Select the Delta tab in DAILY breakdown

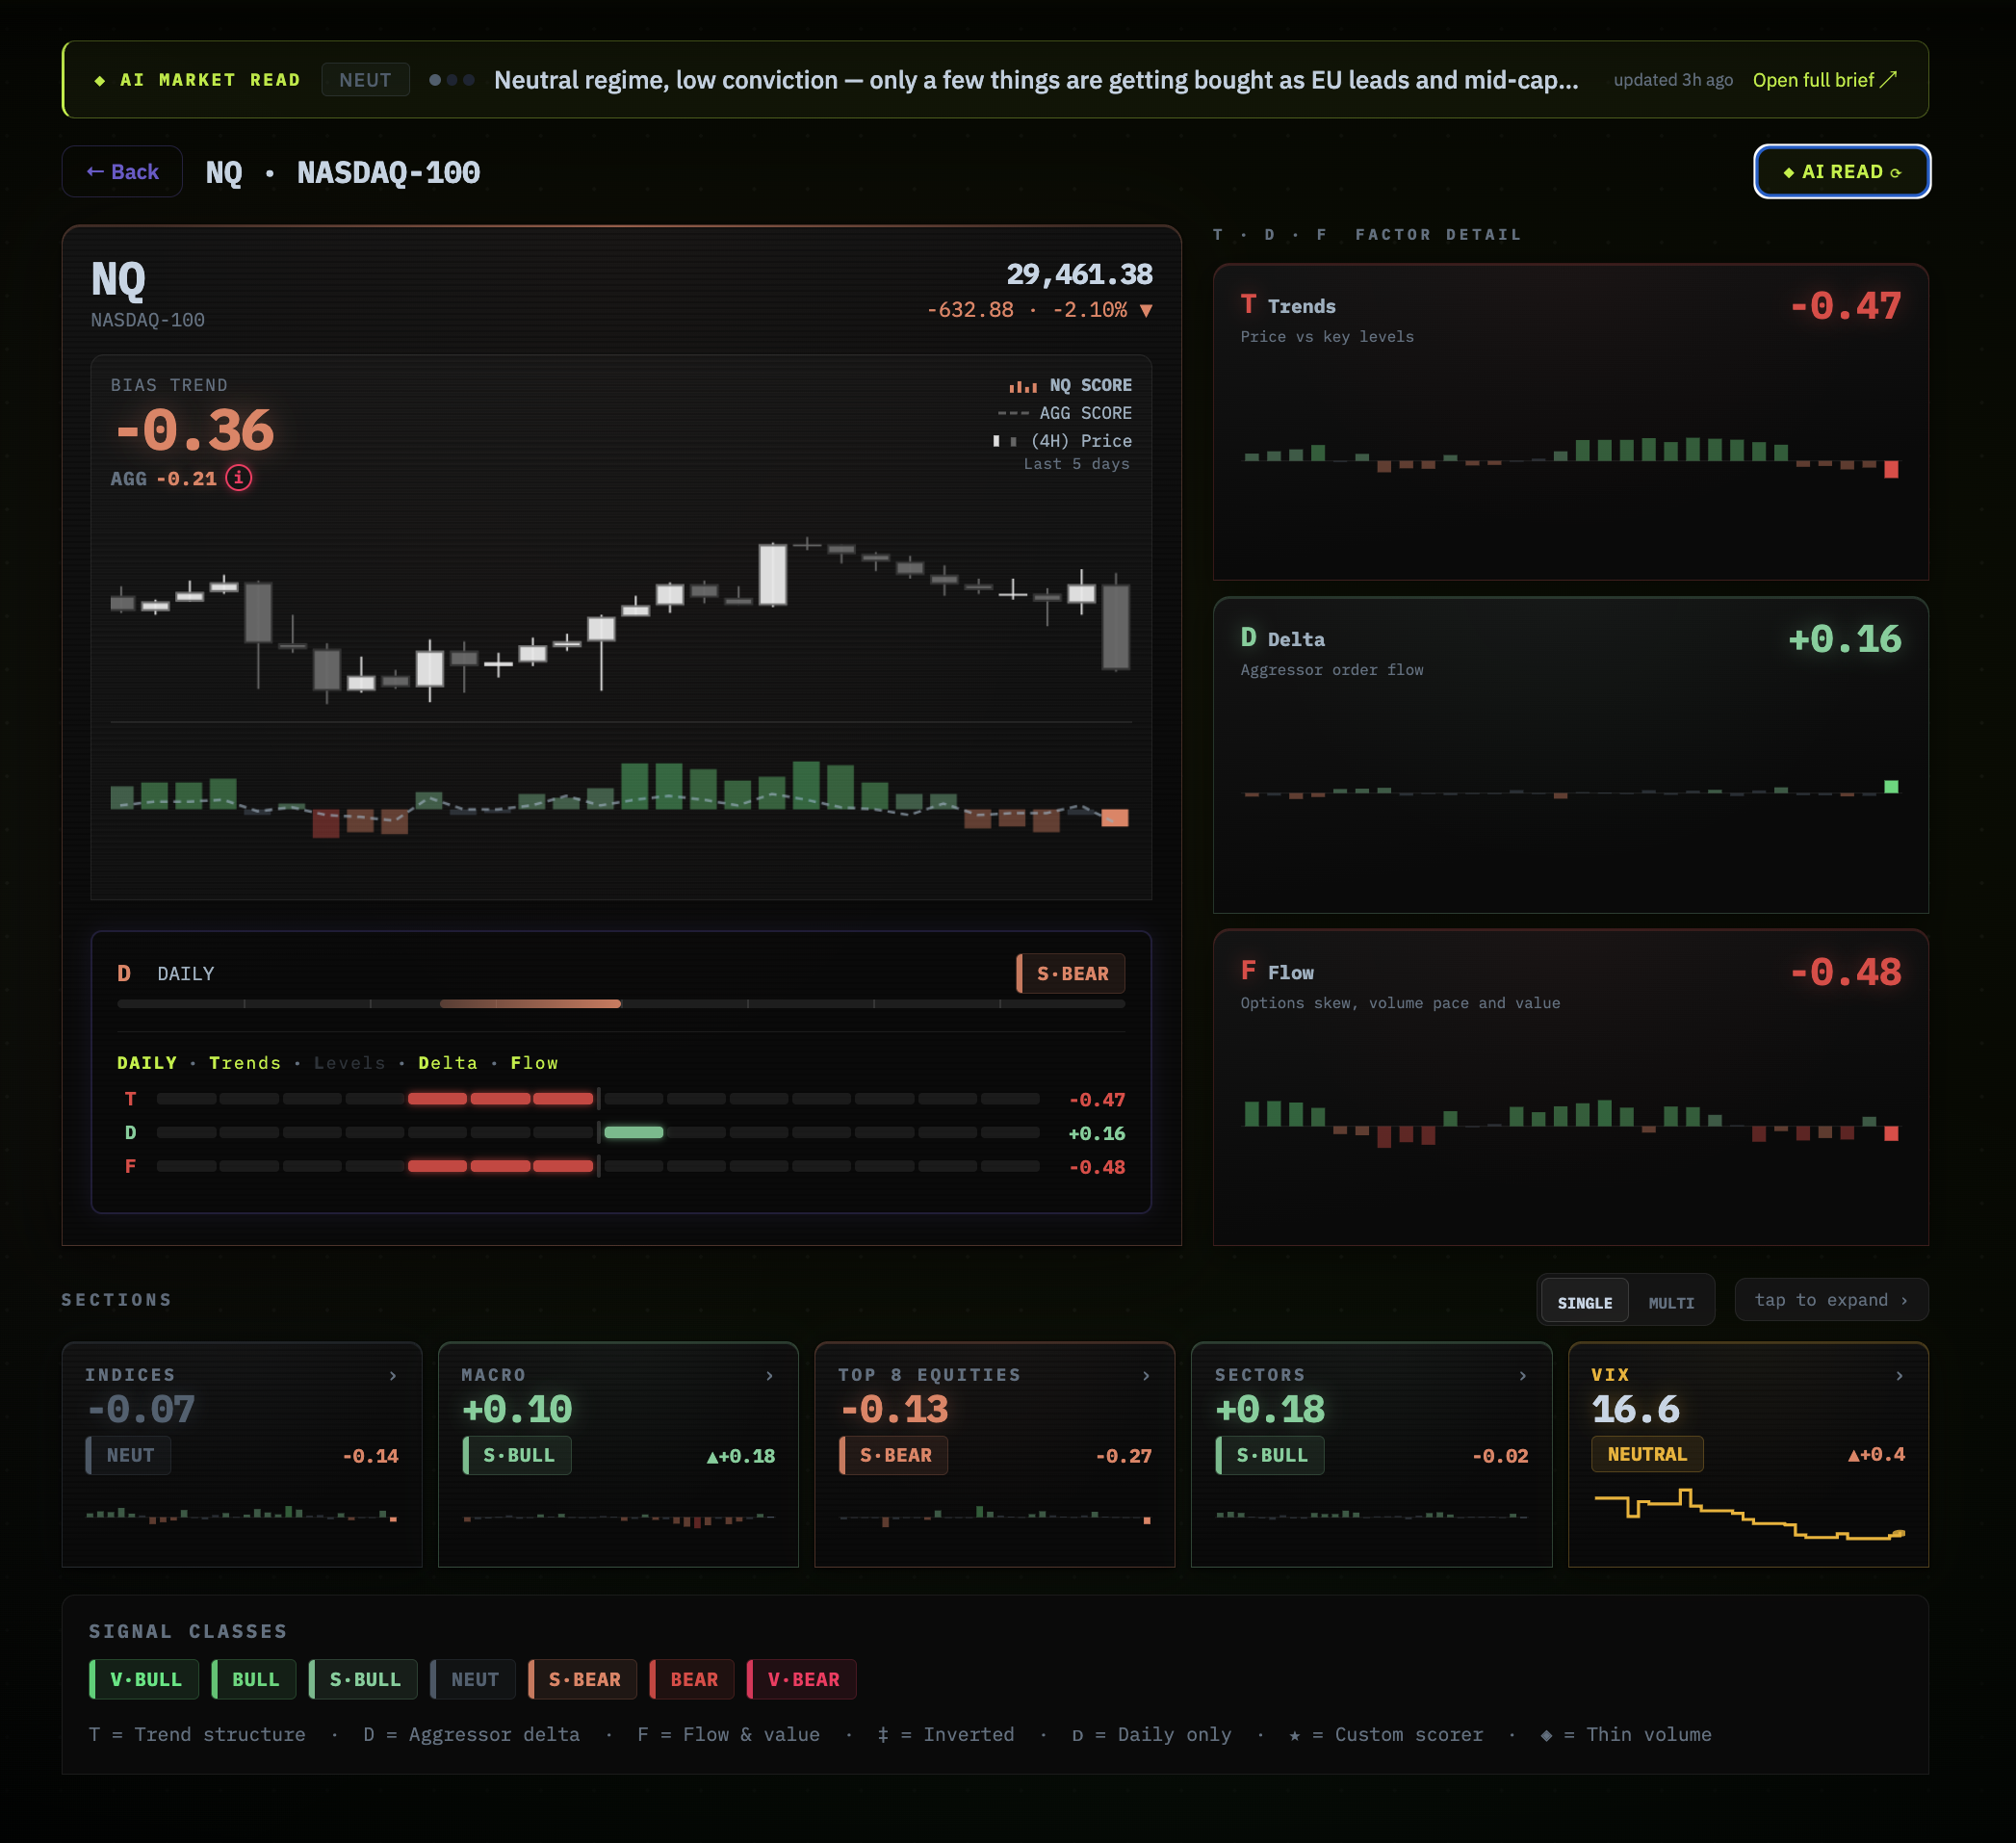pos(447,1062)
